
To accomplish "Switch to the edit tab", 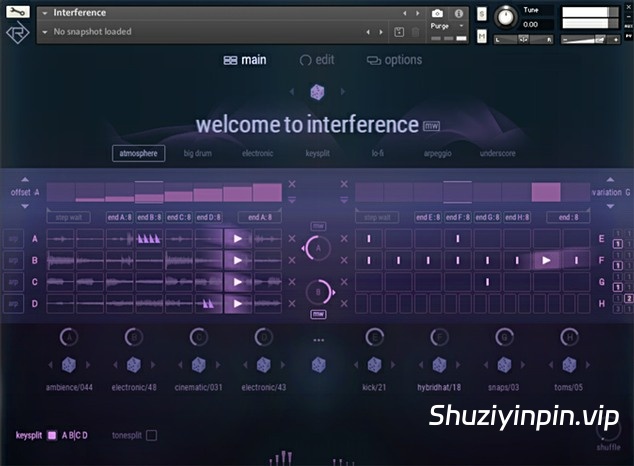I will tap(317, 60).
